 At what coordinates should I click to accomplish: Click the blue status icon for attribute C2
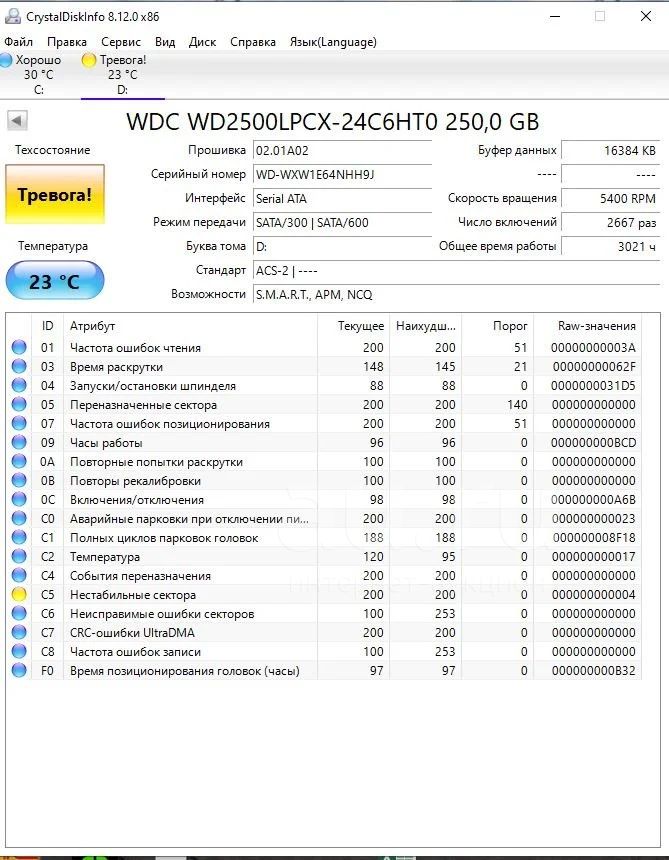pos(19,556)
